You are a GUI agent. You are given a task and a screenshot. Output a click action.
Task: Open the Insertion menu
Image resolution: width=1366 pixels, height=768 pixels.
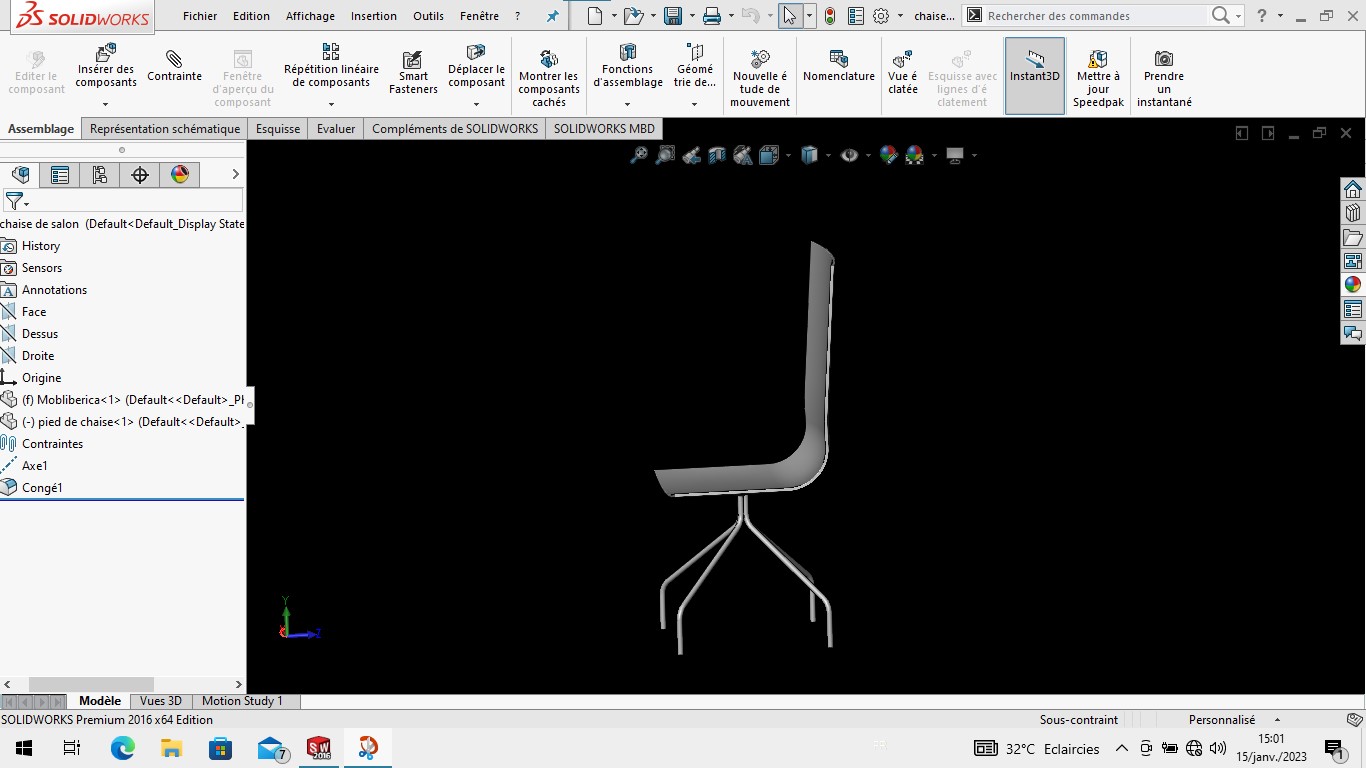(374, 16)
